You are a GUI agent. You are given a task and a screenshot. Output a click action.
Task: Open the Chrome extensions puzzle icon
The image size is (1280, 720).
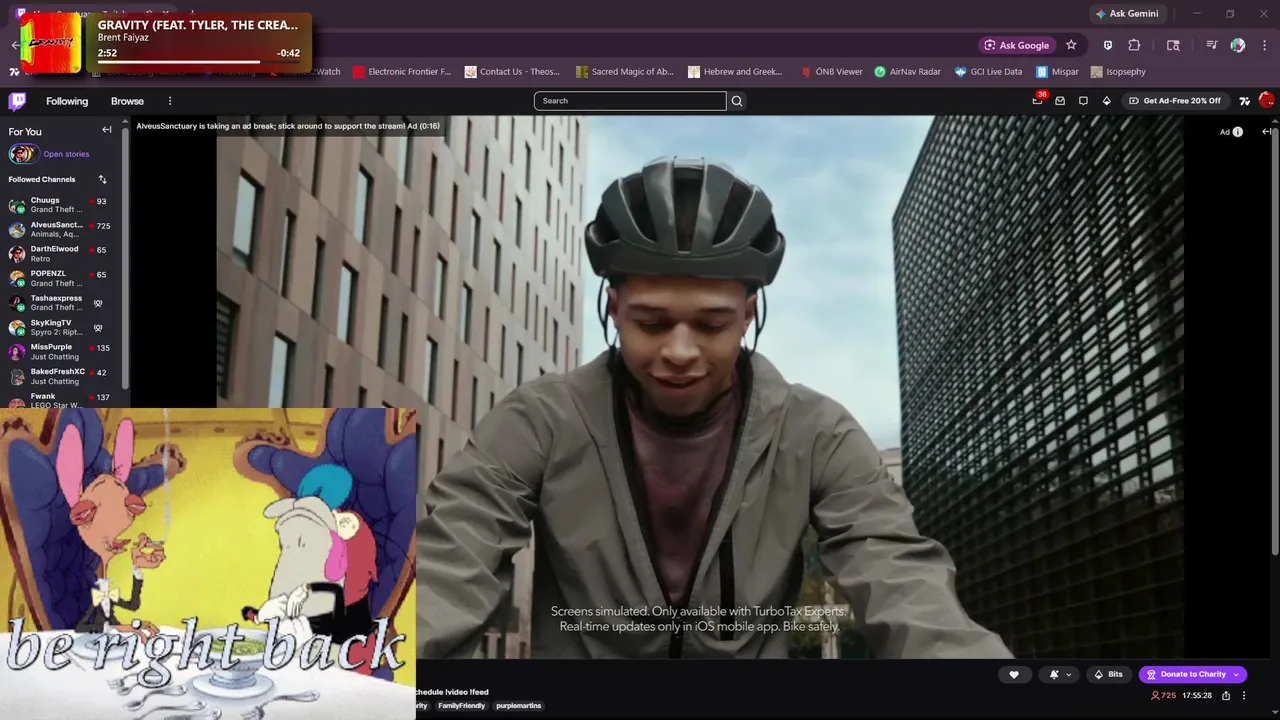(1134, 45)
